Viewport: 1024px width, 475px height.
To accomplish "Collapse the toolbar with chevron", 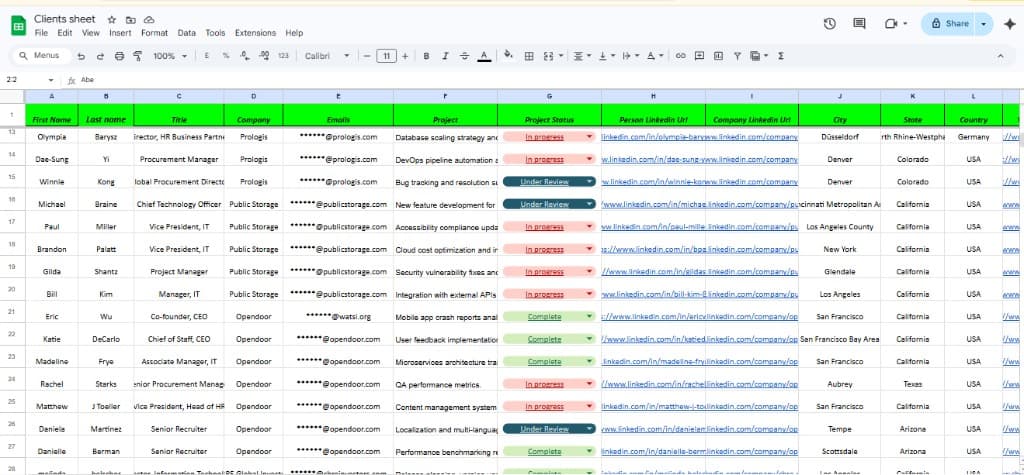I will pos(1000,56).
